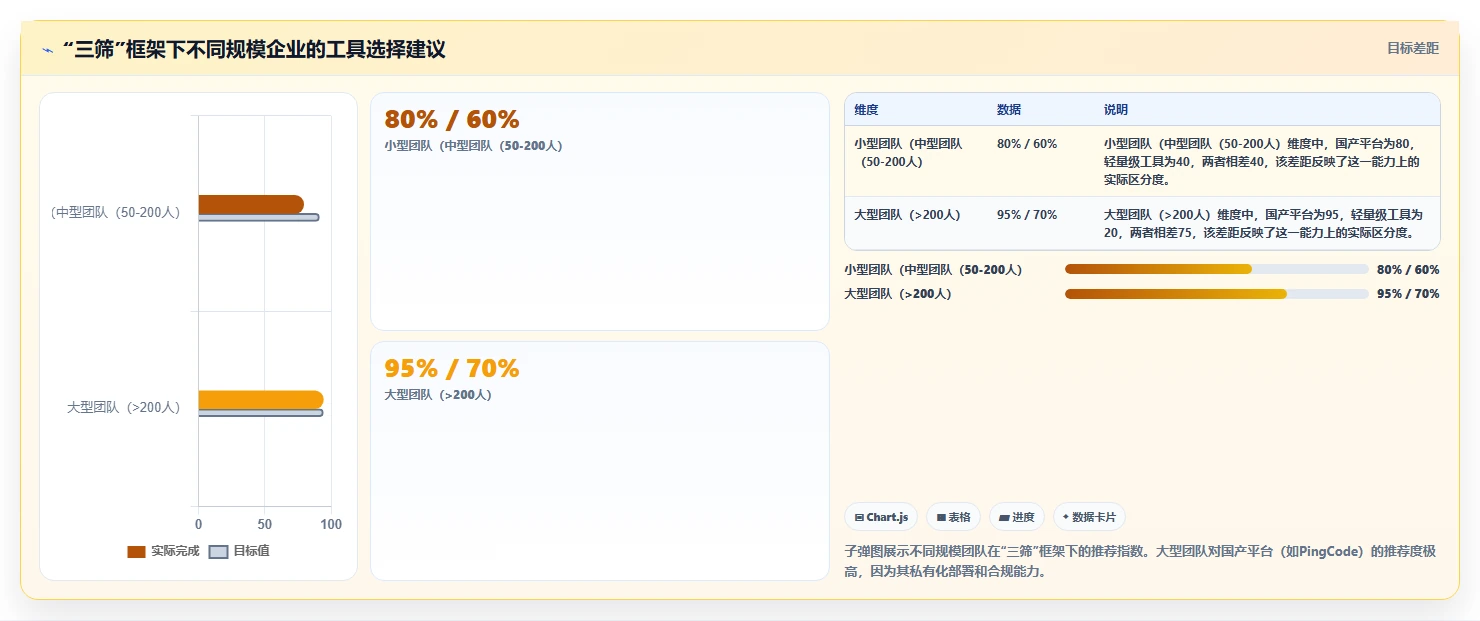The height and width of the screenshot is (621, 1480).
Task: Click the 大型团队 (>200人) chart axis label
Action: point(124,407)
